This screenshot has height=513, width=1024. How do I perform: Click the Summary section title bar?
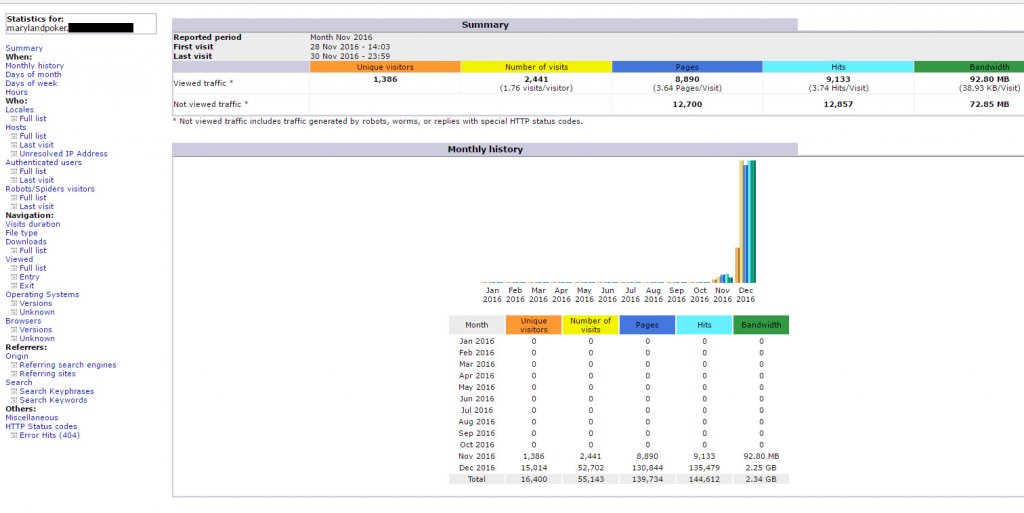pyautogui.click(x=485, y=25)
